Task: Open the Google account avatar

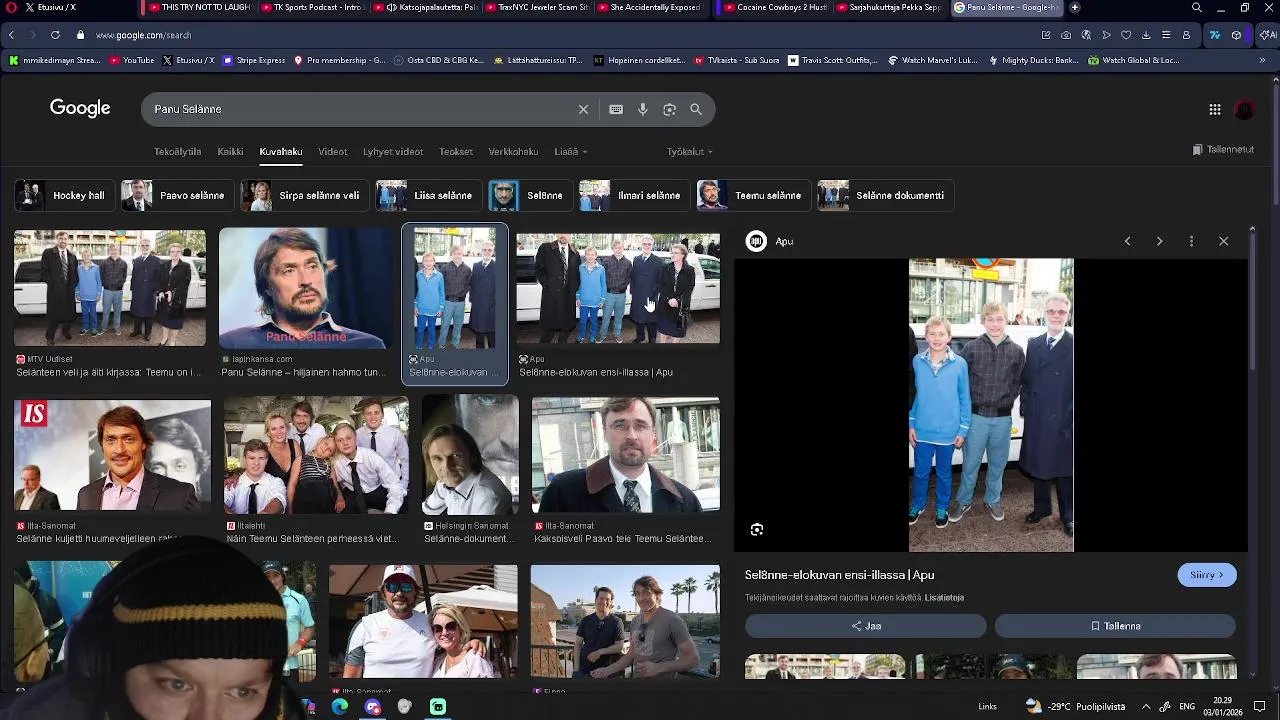Action: (1245, 109)
